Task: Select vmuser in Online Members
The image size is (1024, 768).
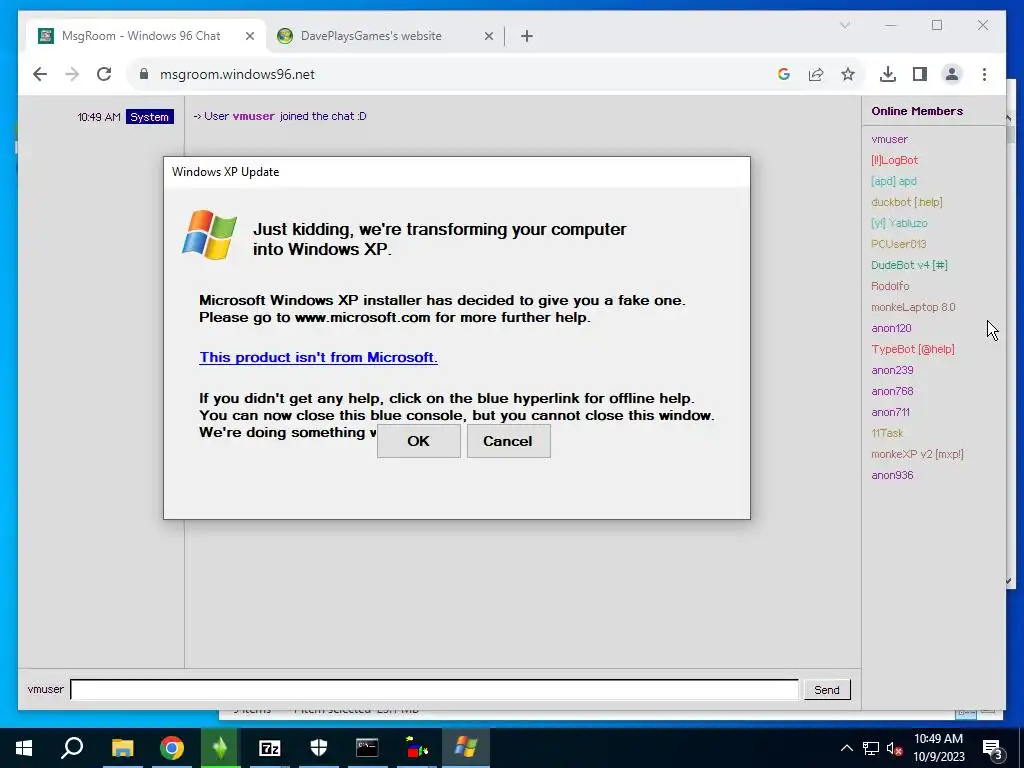Action: pos(889,139)
